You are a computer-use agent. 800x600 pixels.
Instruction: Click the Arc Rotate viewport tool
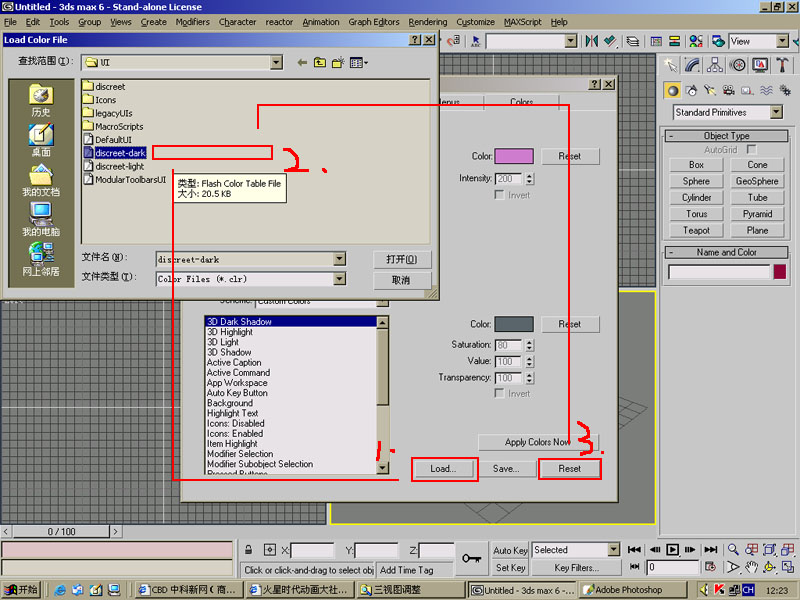point(769,567)
